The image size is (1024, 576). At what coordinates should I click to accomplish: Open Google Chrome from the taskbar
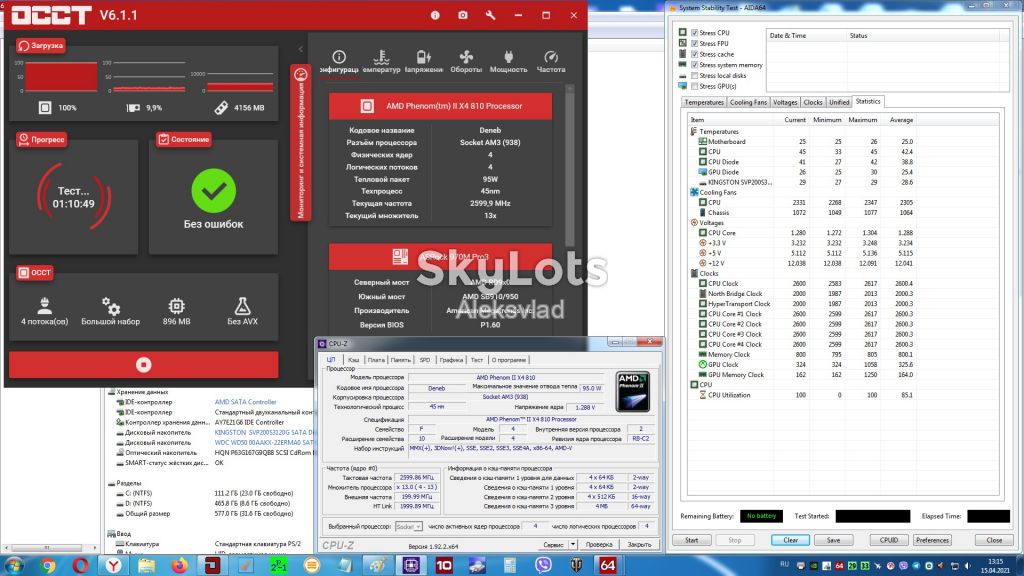tap(47, 565)
